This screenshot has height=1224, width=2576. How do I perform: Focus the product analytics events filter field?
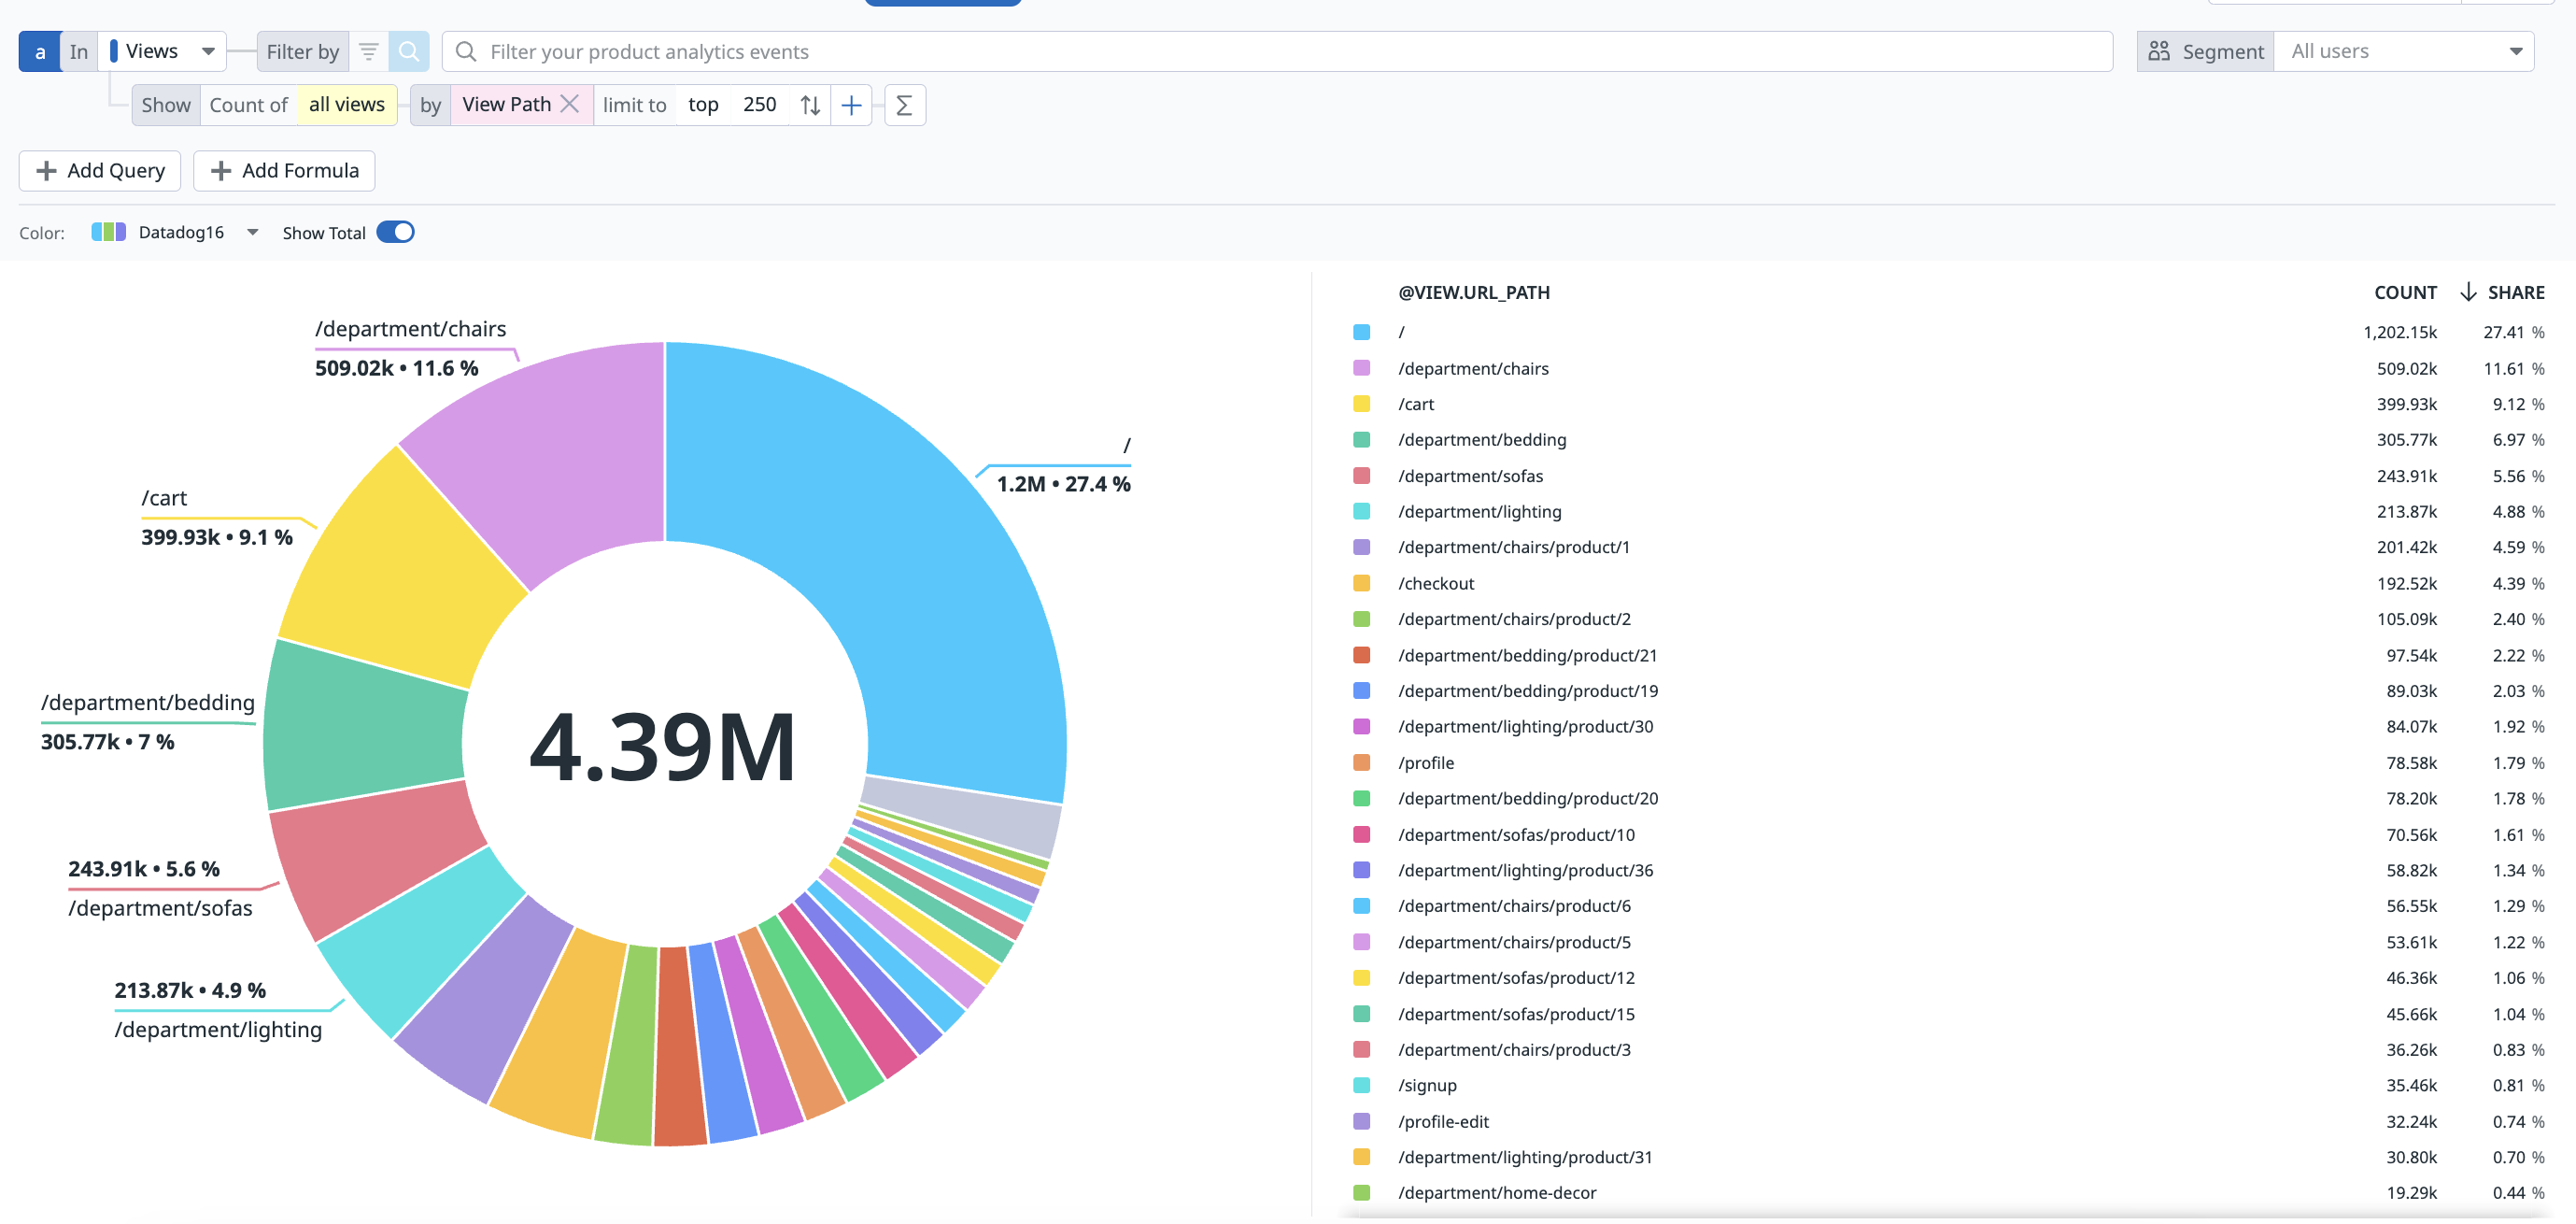coord(1277,51)
